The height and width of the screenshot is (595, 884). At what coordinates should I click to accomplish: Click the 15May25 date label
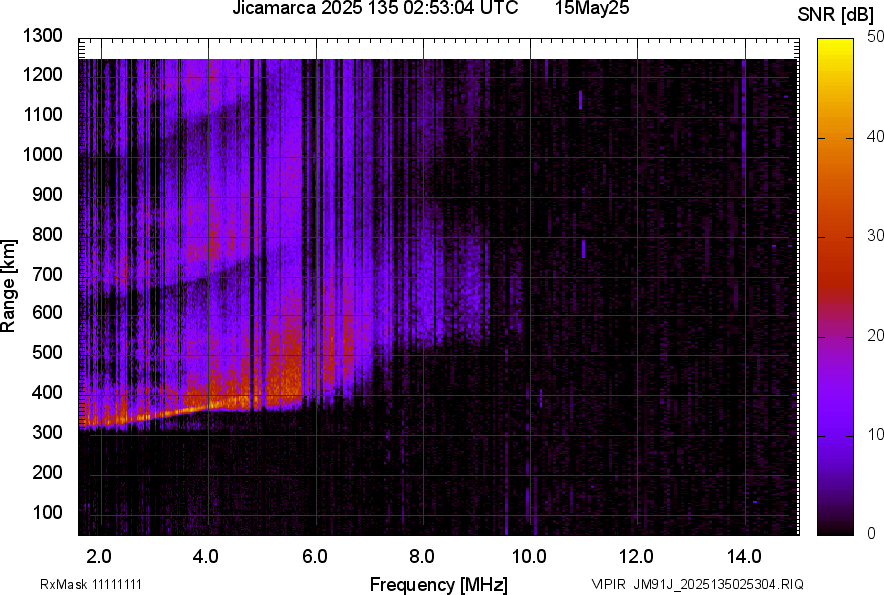591,9
